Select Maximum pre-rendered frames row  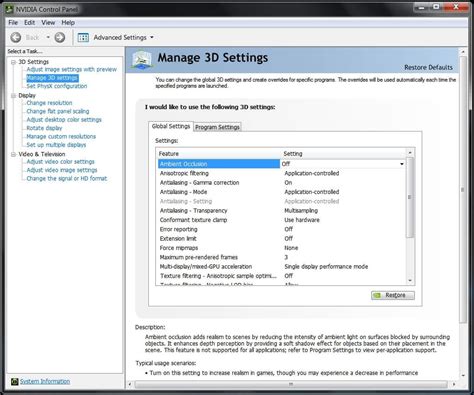coord(282,257)
